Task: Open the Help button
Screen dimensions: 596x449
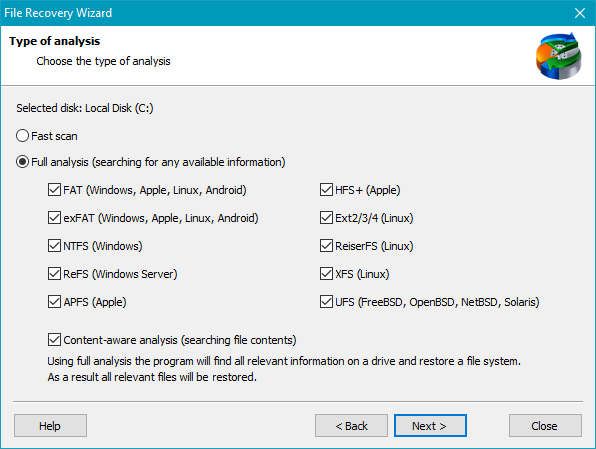Action: click(x=50, y=425)
